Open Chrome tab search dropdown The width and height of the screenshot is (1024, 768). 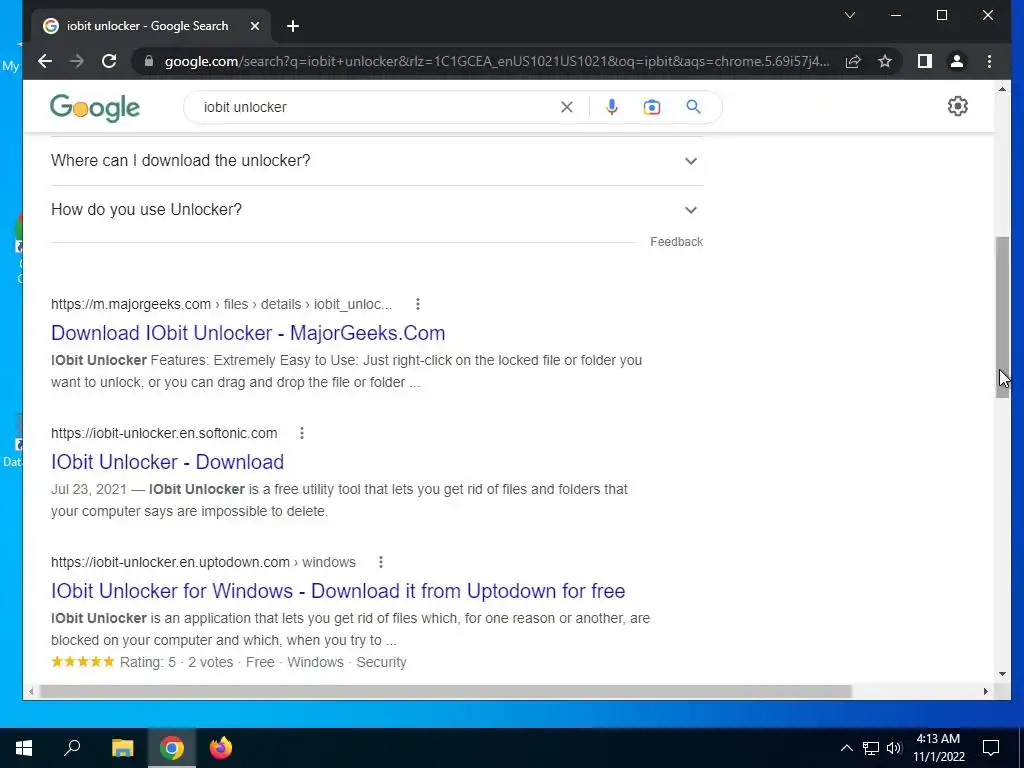point(850,15)
